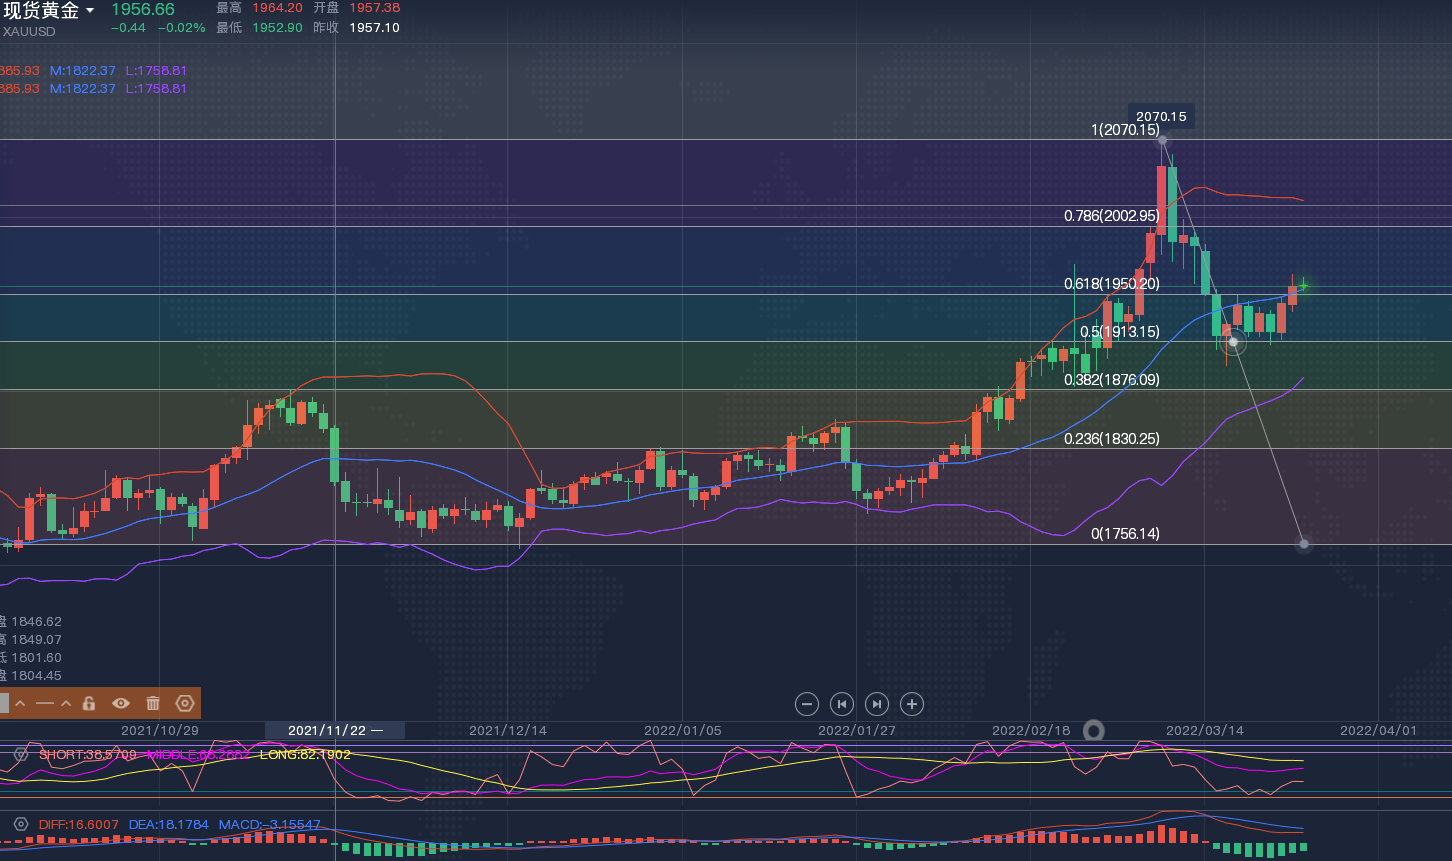Screen dimensions: 1452x861
Task: Click the Fibonacci anchor point at 0(1756.14)
Action: click(x=1303, y=544)
